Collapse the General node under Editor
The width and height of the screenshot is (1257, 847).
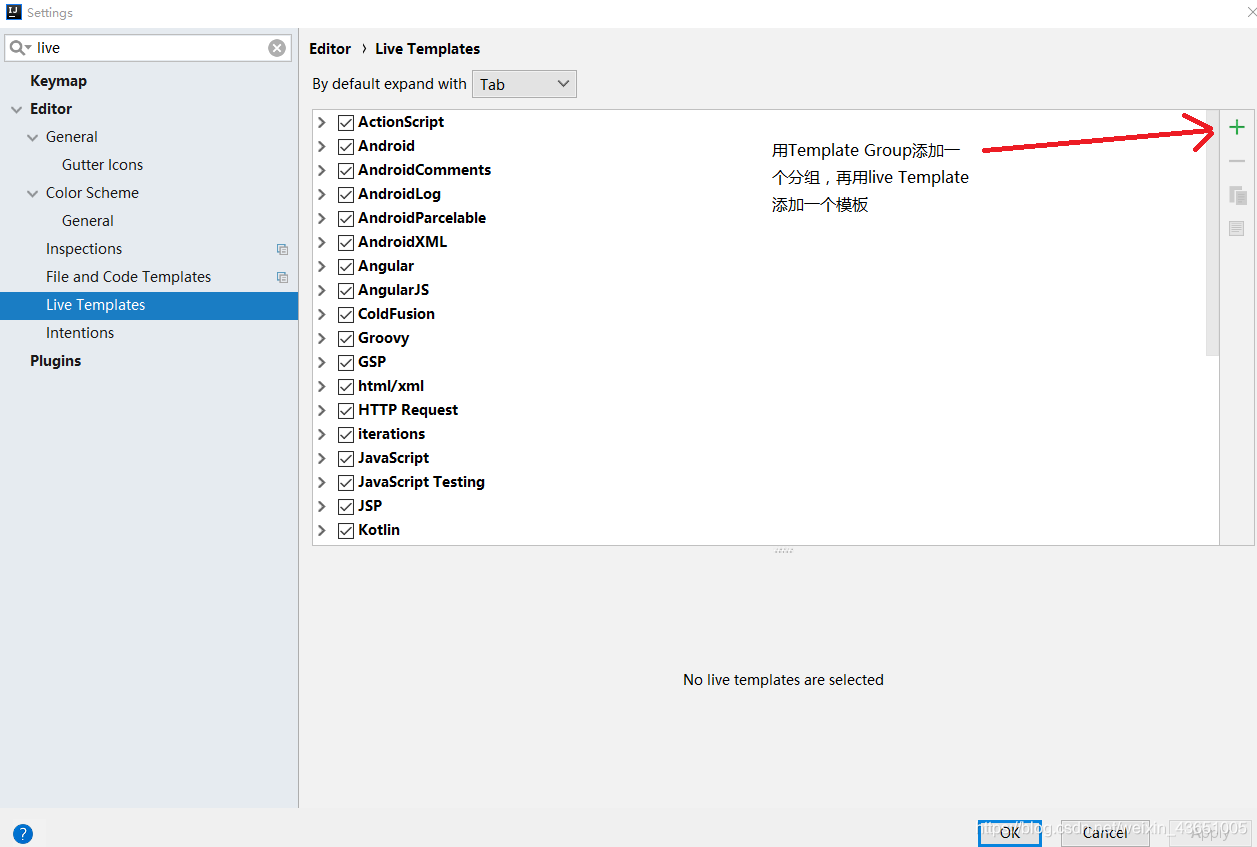coord(33,137)
